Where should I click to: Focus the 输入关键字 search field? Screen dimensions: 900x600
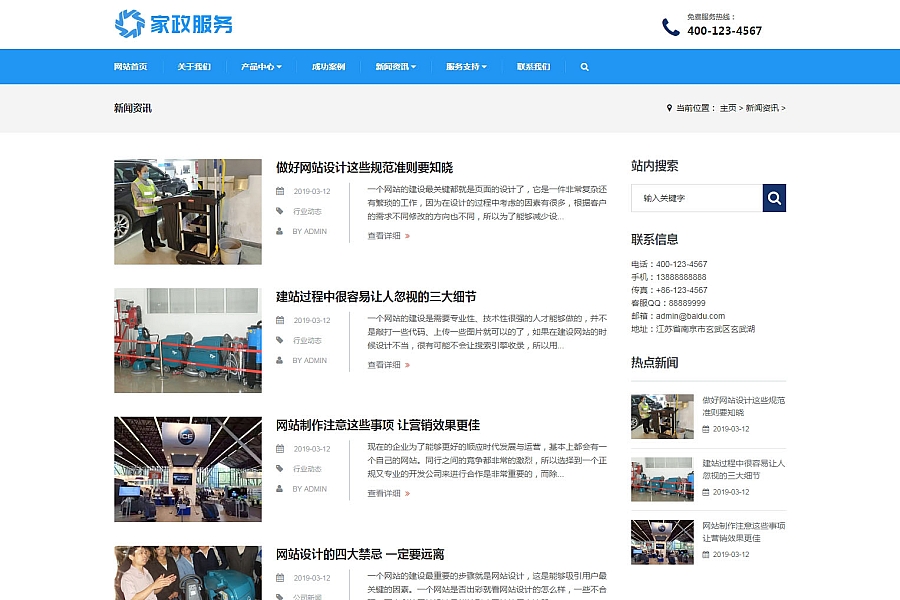pyautogui.click(x=697, y=198)
